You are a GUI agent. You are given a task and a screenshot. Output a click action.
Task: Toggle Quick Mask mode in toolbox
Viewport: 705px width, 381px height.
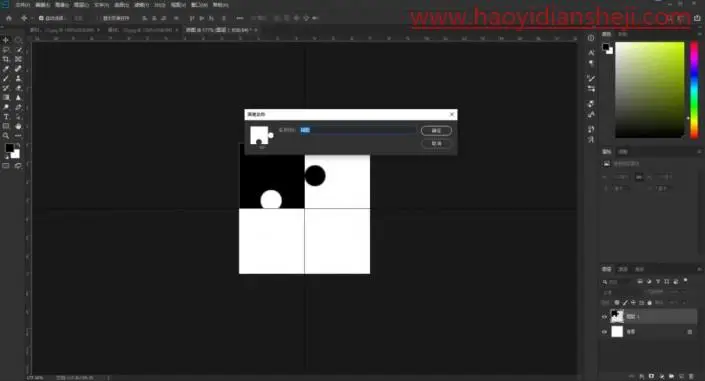click(x=6, y=166)
